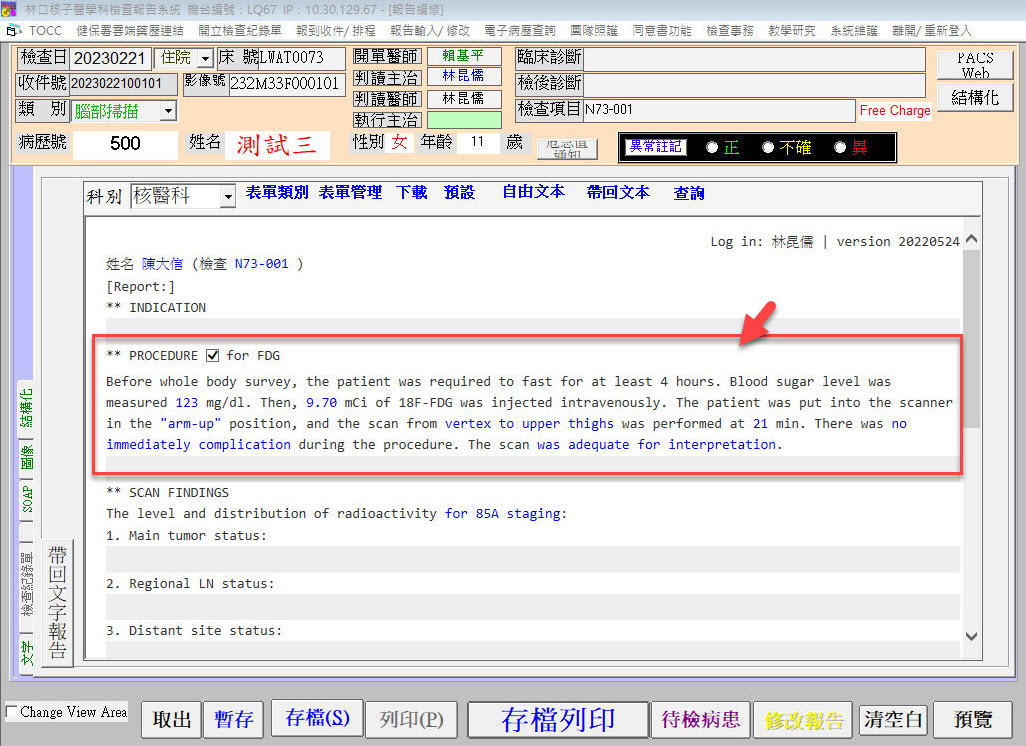The height and width of the screenshot is (746, 1026).
Task: Click the scroll down arrow in report
Action: [970, 636]
